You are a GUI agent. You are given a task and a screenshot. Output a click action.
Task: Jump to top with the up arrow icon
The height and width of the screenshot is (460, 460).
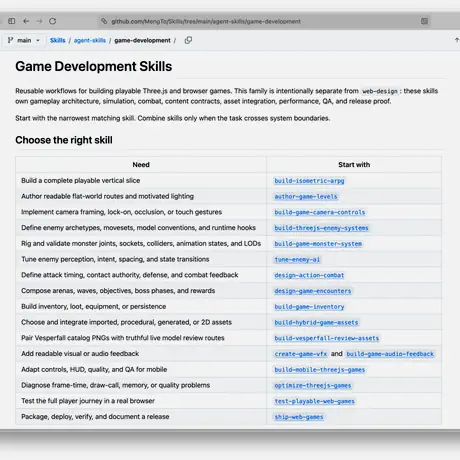(x=457, y=40)
